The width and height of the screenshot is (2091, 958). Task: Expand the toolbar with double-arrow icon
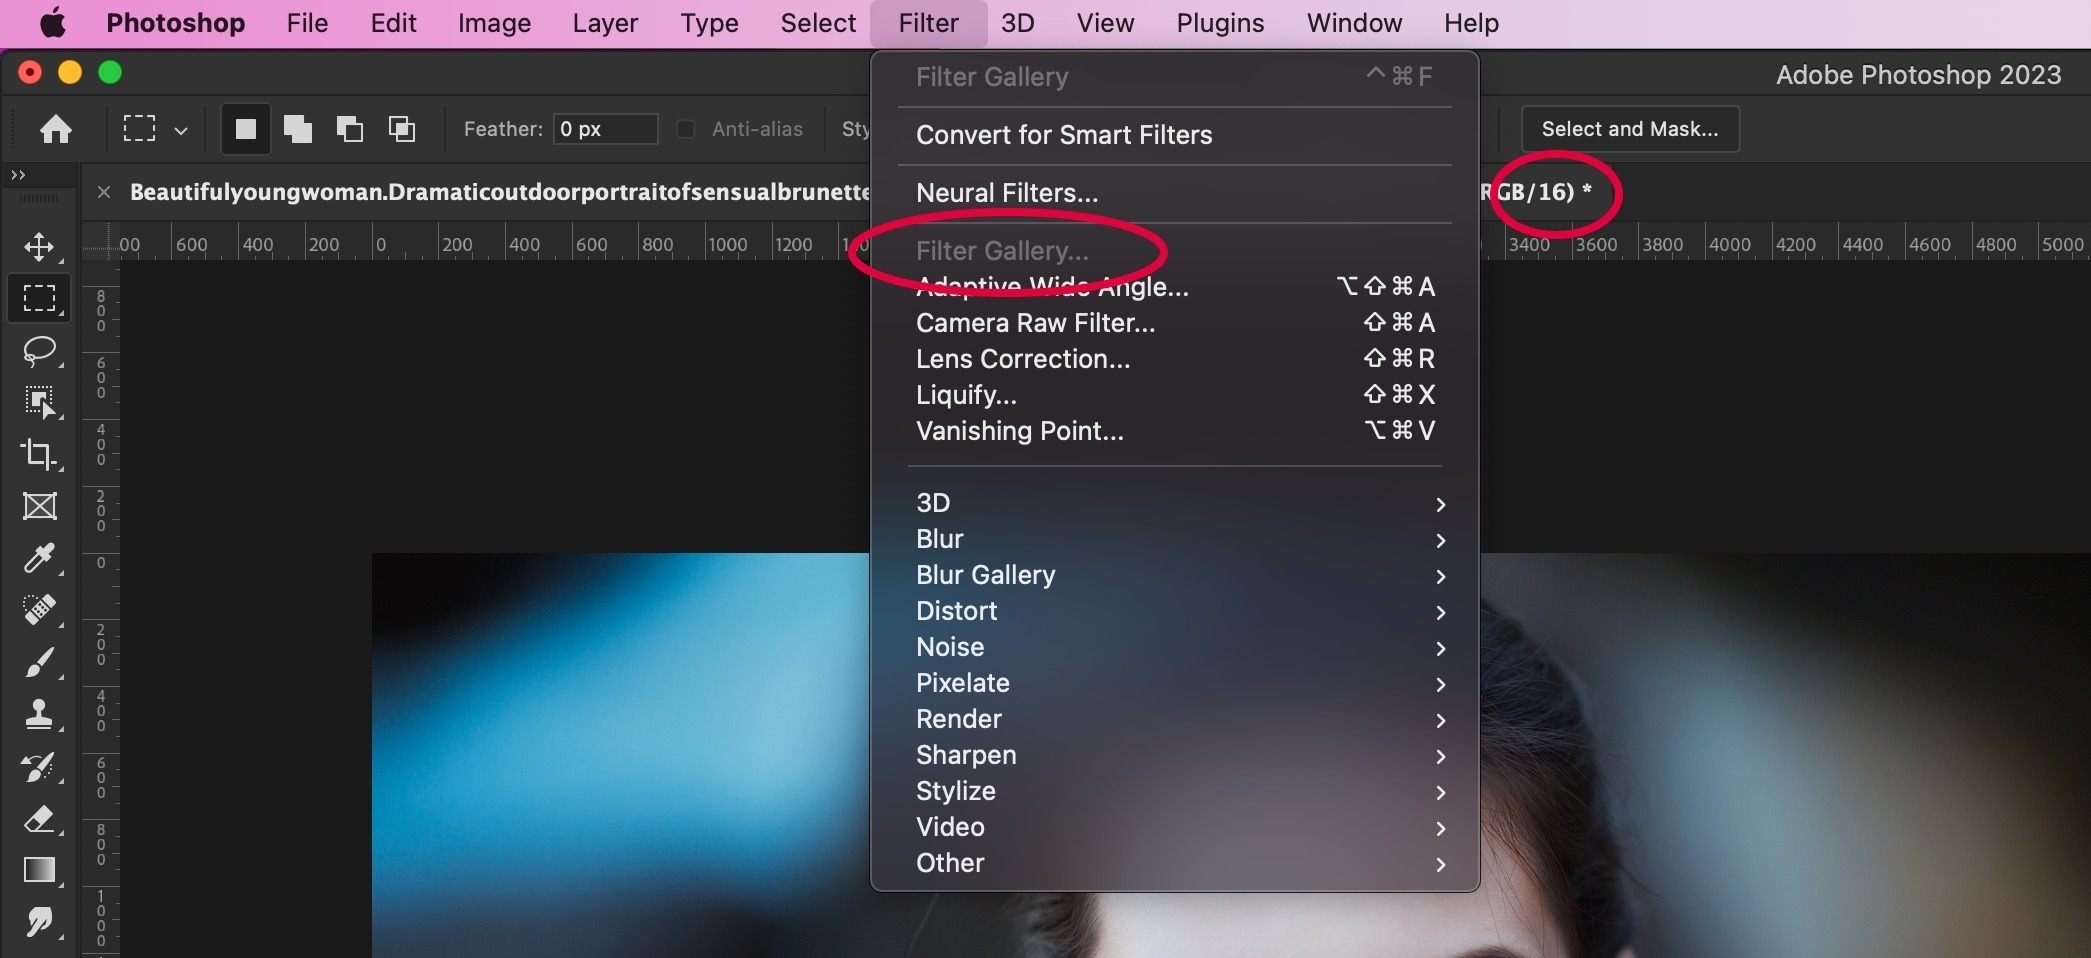point(18,175)
